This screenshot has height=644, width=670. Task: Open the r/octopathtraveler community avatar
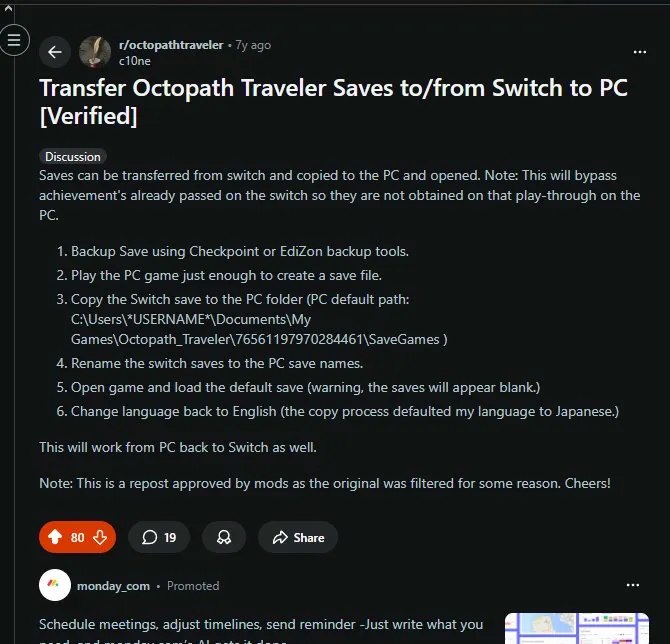(95, 52)
